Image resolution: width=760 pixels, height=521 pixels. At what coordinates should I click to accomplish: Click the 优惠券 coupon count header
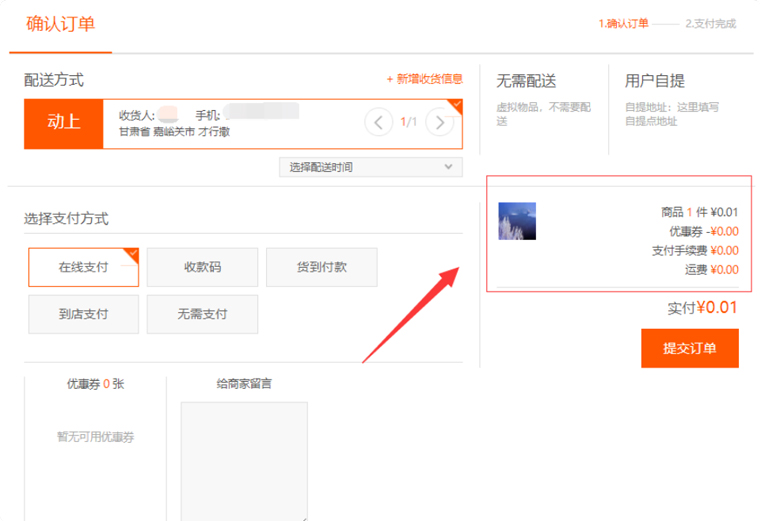95,383
